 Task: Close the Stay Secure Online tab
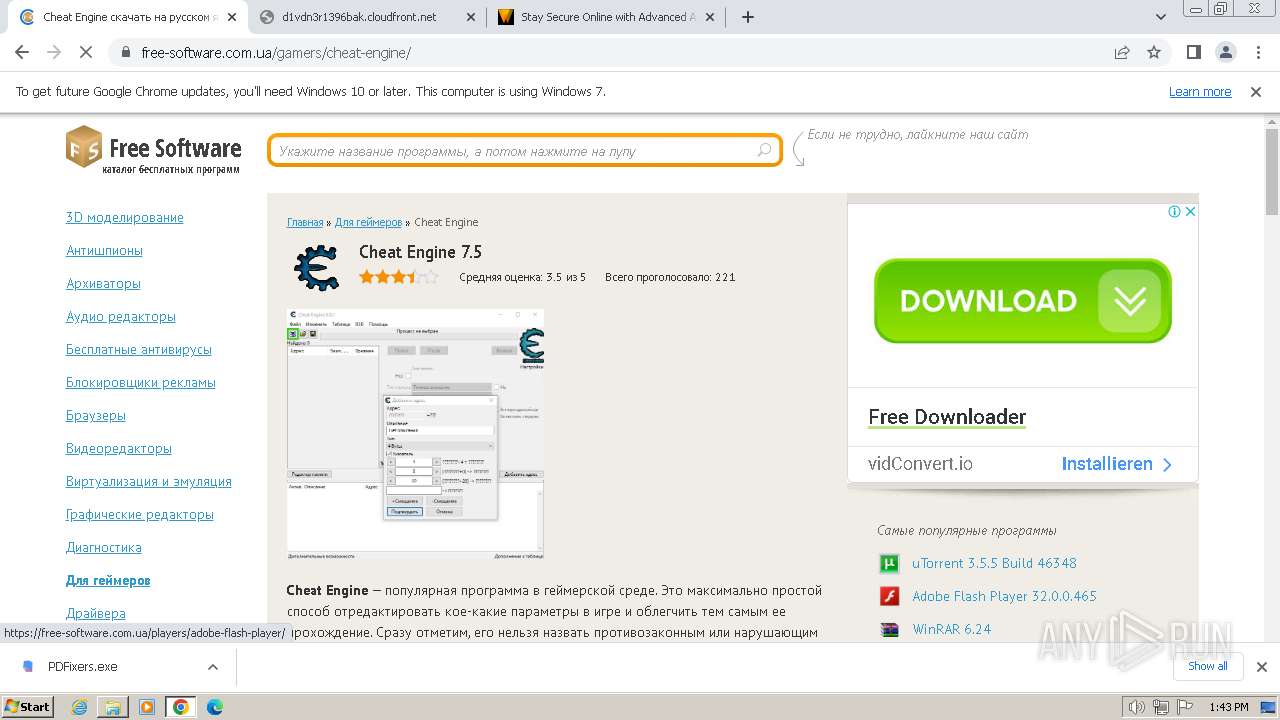711,17
